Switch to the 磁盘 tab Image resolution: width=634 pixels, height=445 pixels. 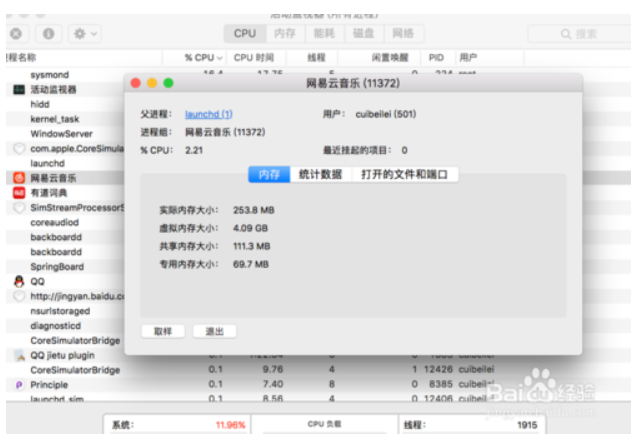[363, 34]
